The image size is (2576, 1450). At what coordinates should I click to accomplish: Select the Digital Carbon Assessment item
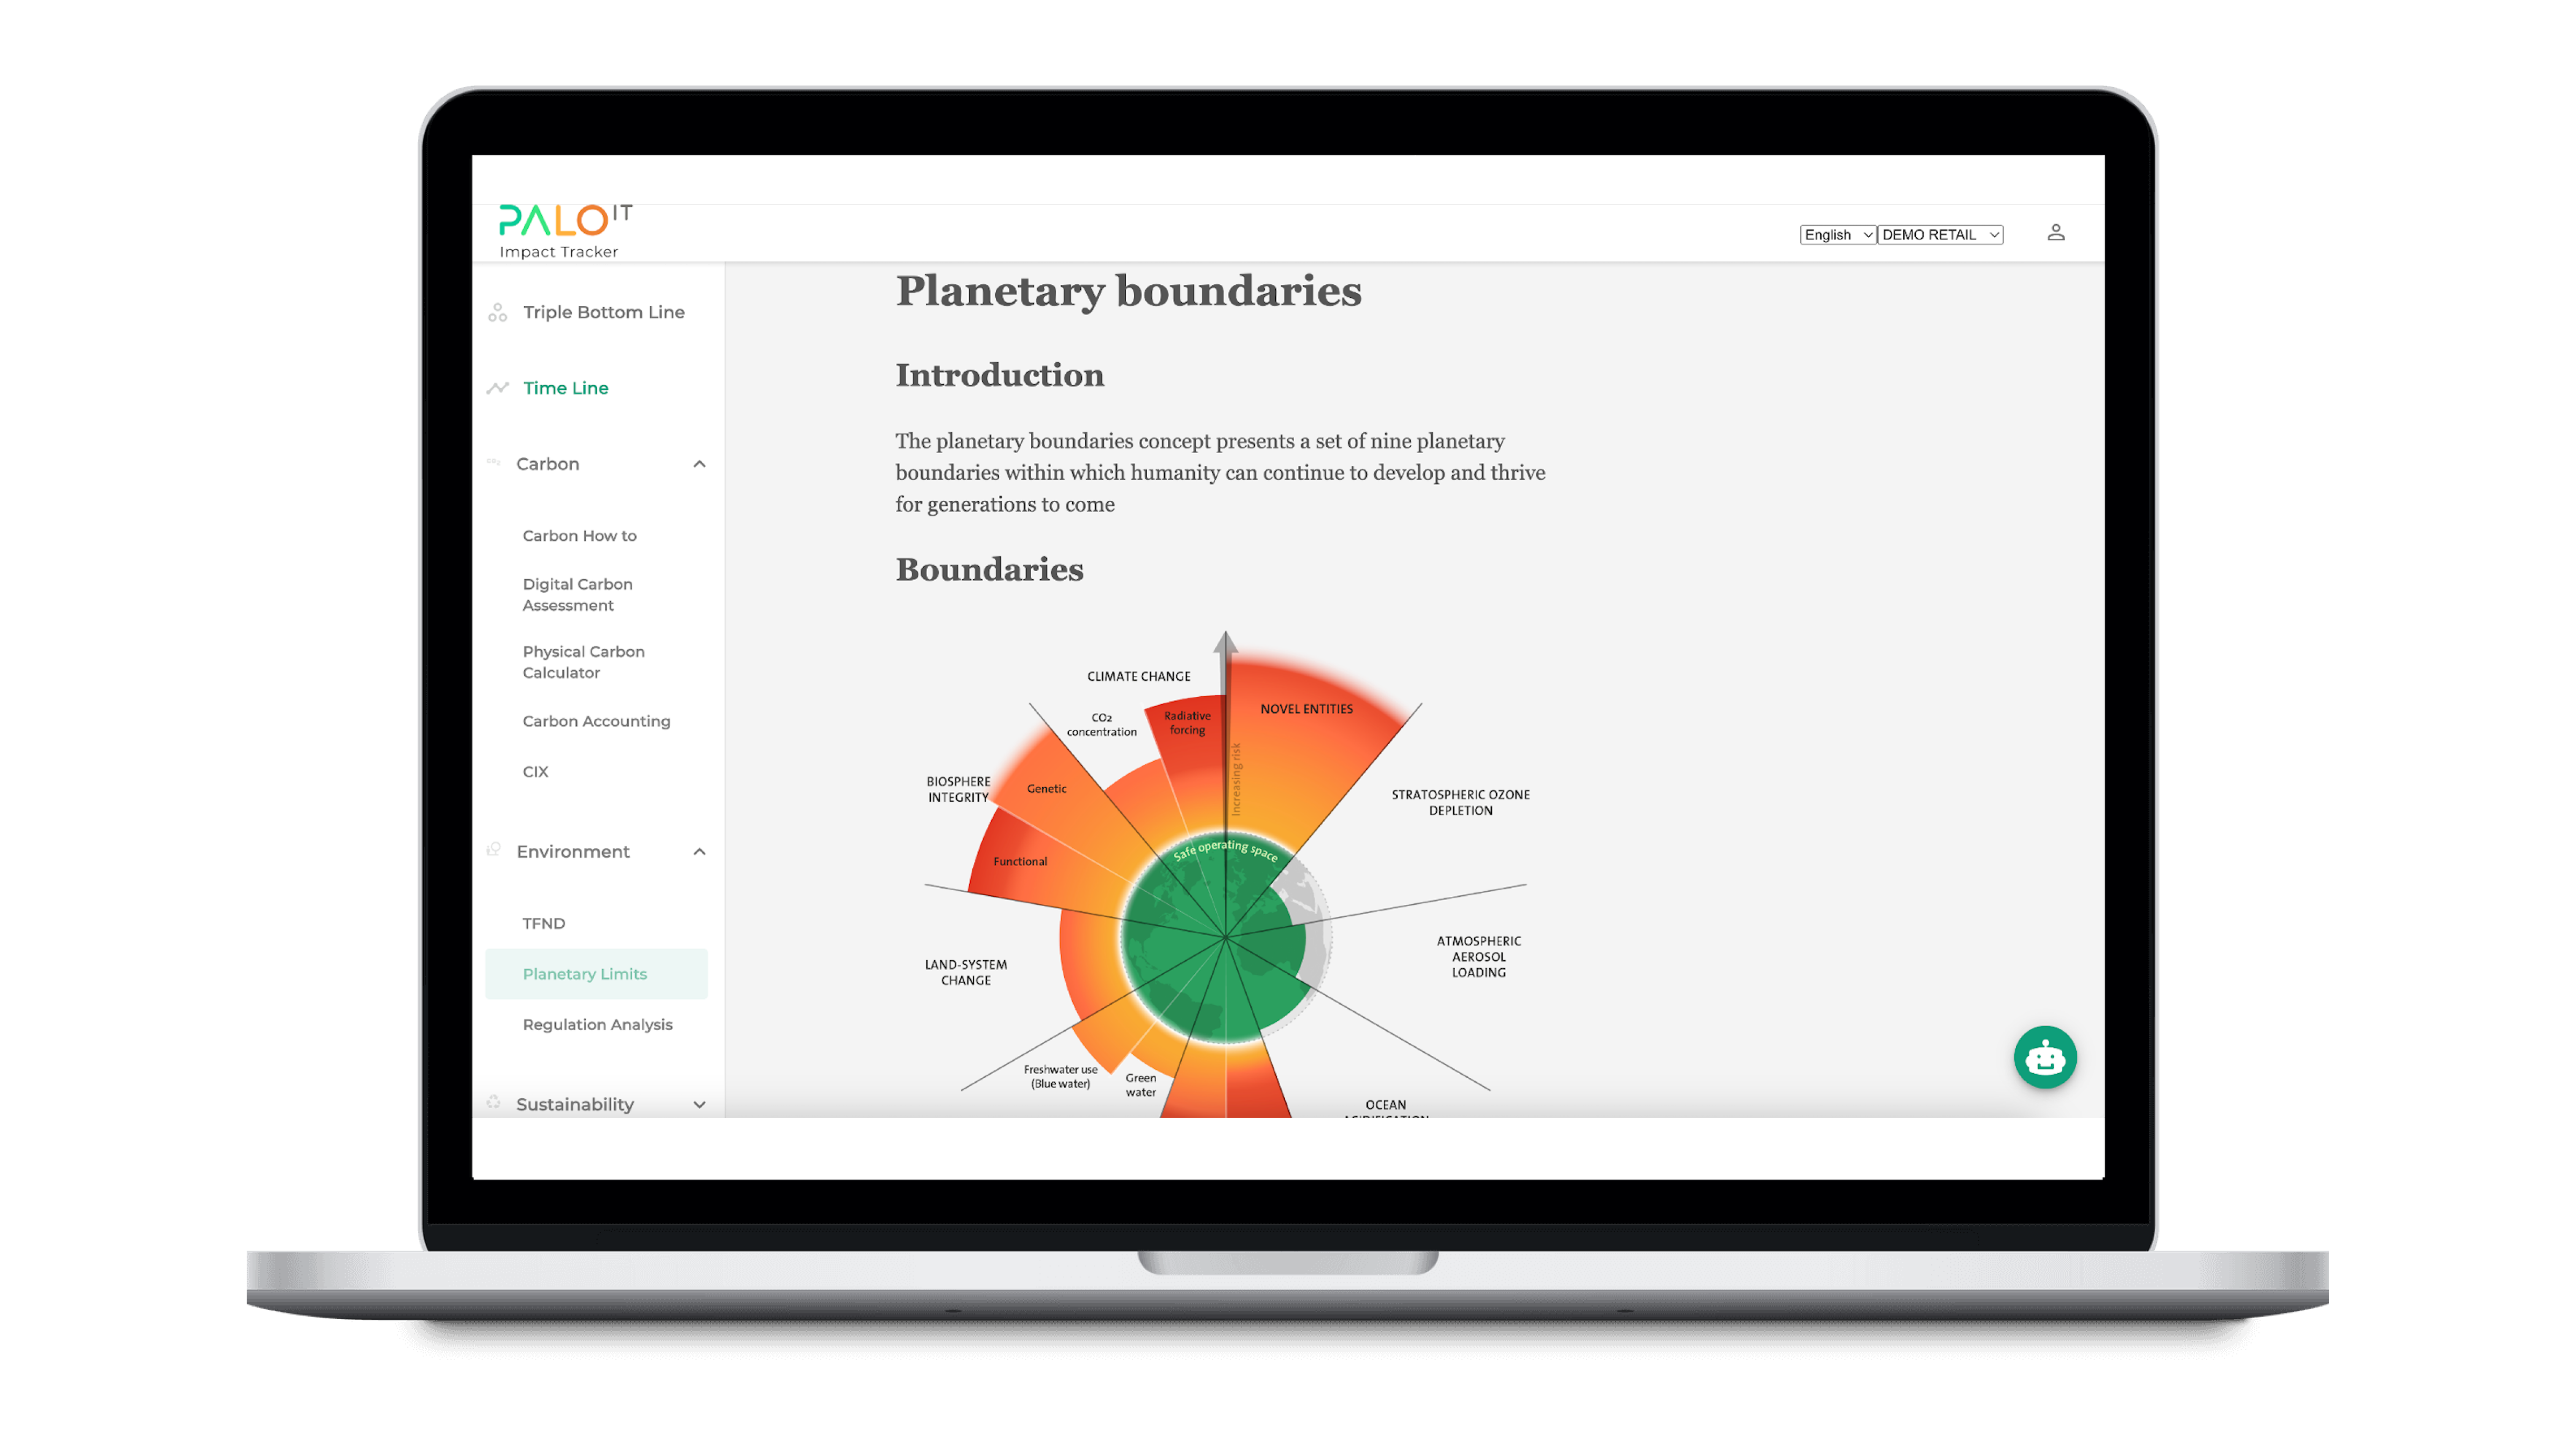(577, 593)
